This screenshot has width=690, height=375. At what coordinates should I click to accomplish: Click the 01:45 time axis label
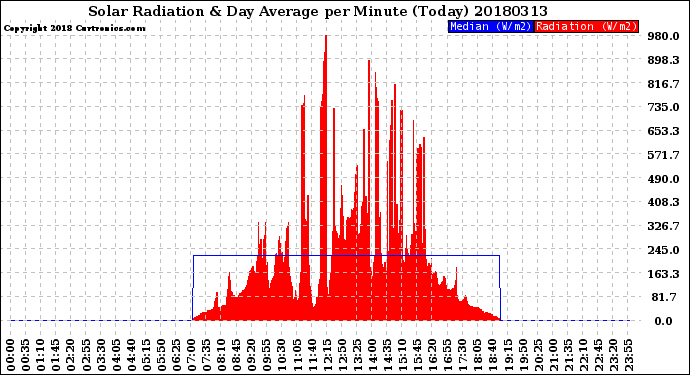tap(56, 355)
